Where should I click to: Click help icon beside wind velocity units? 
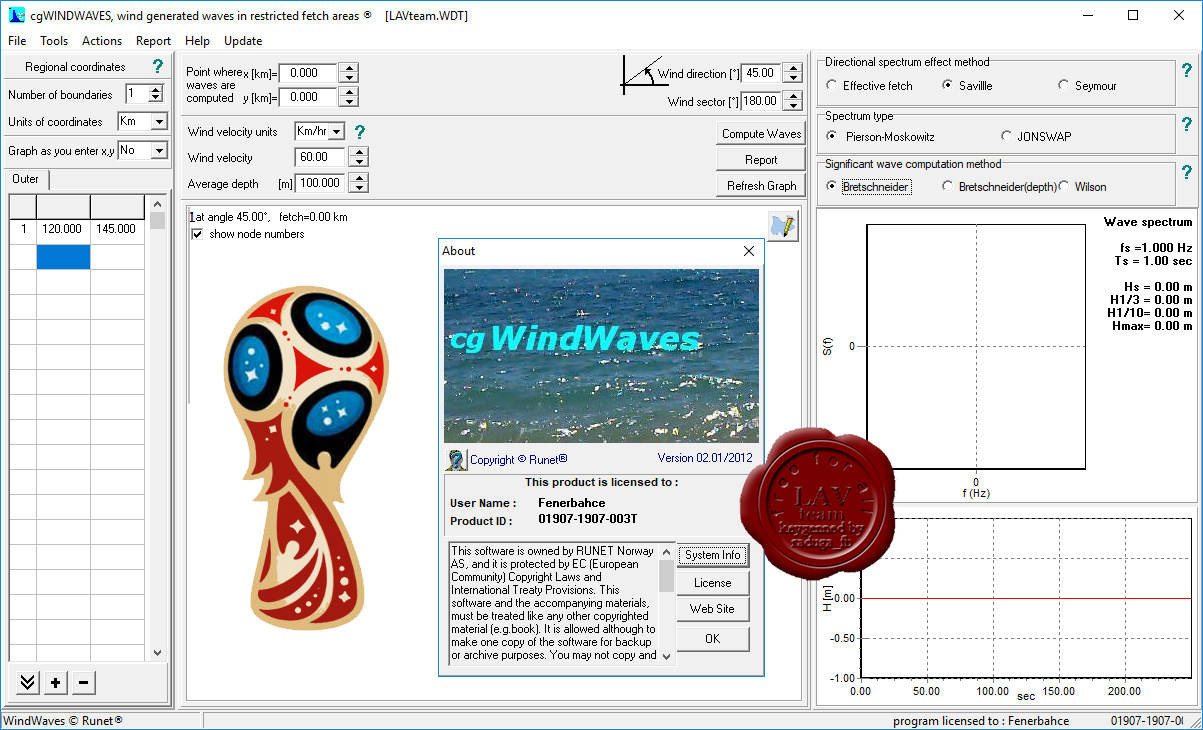(360, 132)
